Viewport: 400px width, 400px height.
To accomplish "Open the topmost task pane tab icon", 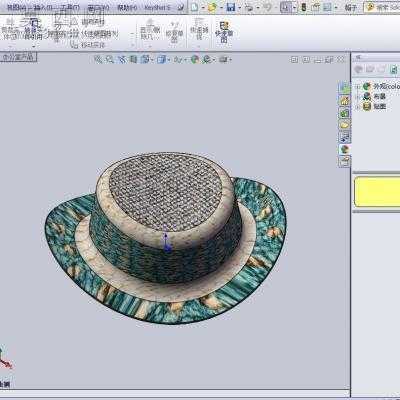I will 344,88.
